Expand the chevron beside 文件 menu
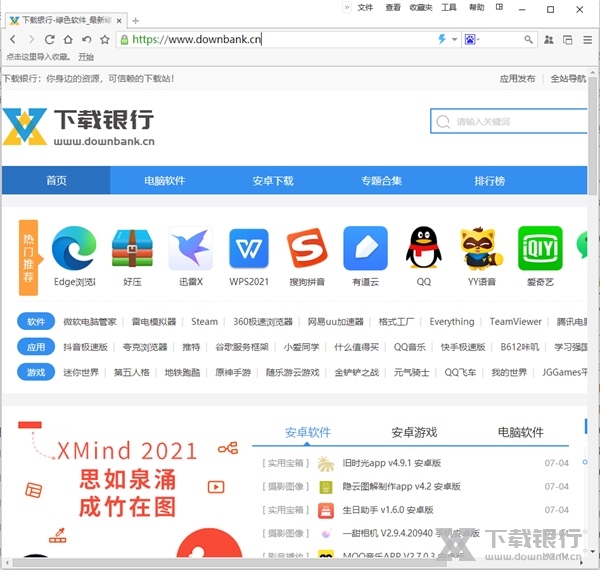The image size is (600, 570). 347,7
